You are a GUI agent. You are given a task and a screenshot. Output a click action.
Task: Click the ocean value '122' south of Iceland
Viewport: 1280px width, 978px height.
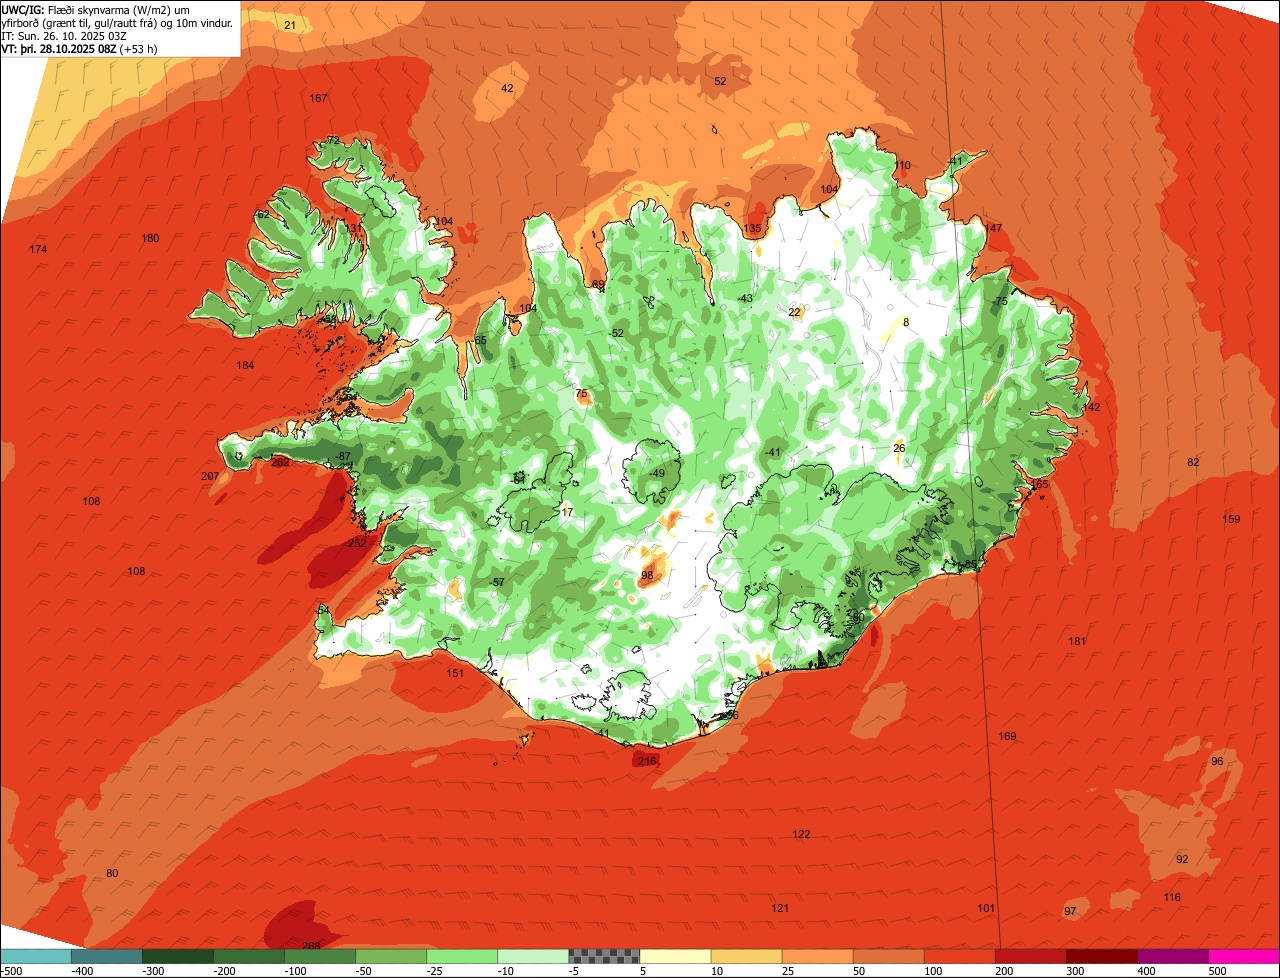click(x=801, y=834)
